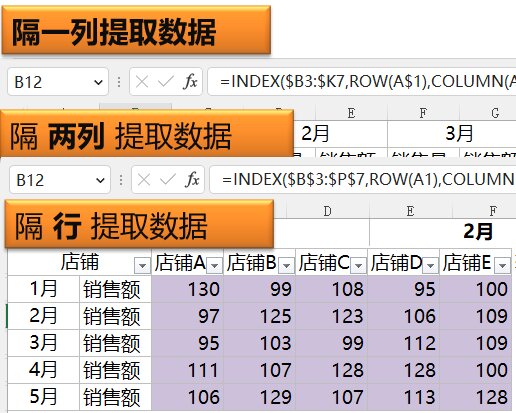Click the enter checkmark icon beside the $B3:$K7 formula
Viewport: 516px width, 413px height.
click(x=165, y=82)
